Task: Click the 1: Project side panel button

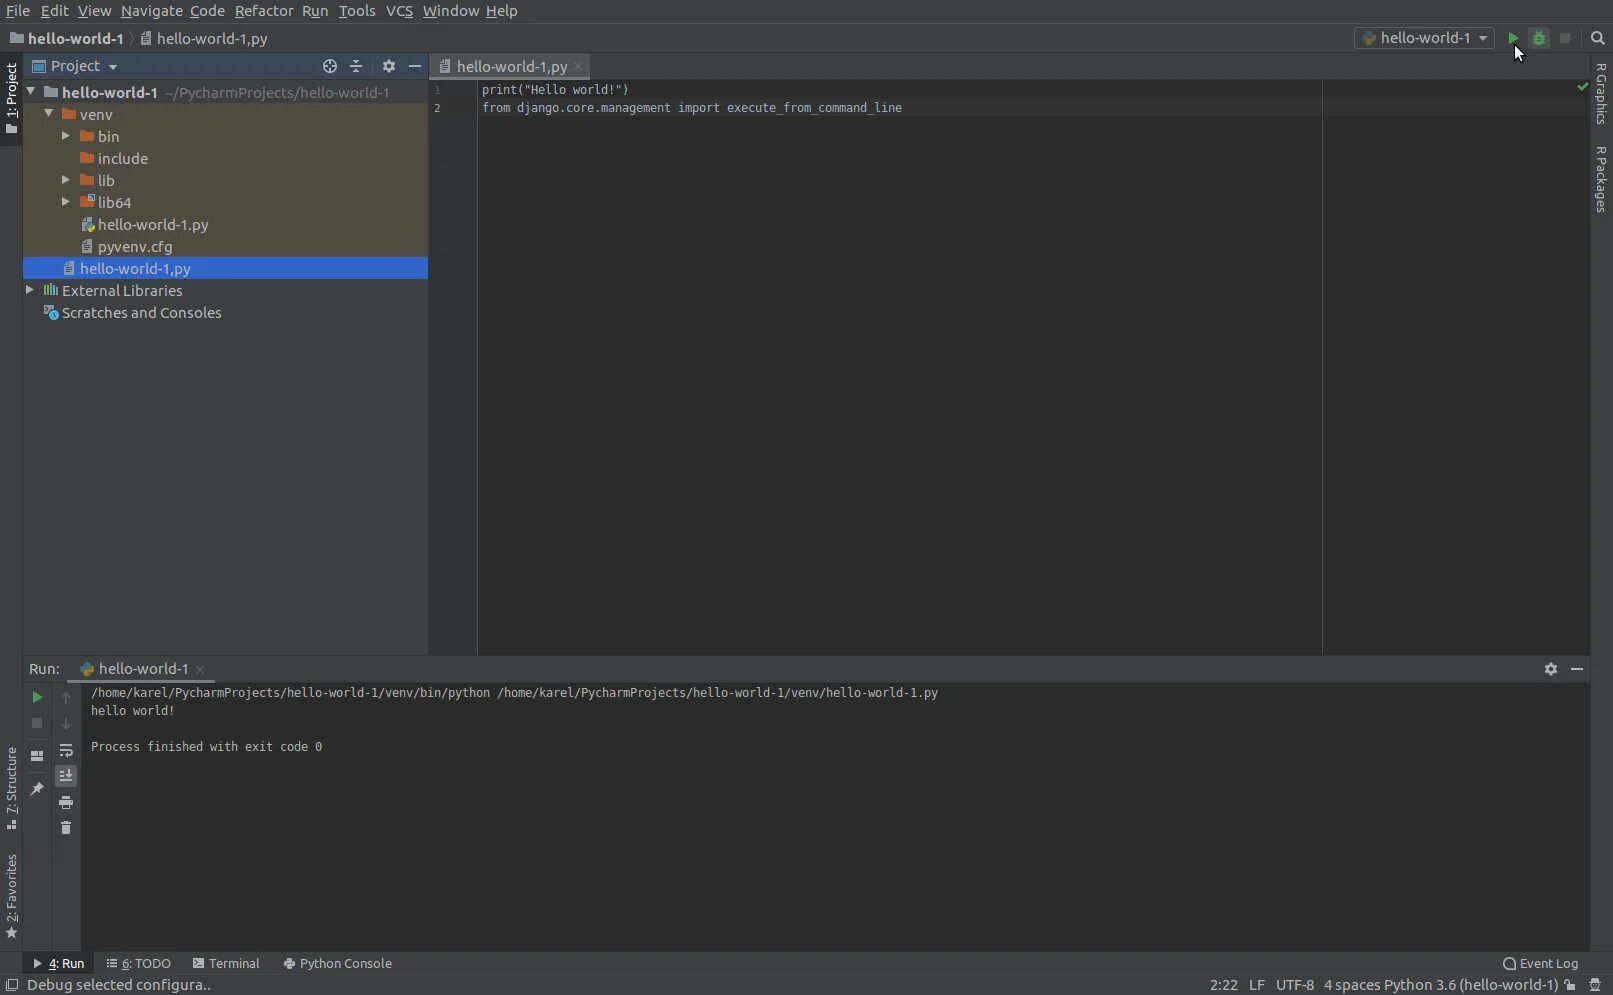Action: (x=11, y=99)
